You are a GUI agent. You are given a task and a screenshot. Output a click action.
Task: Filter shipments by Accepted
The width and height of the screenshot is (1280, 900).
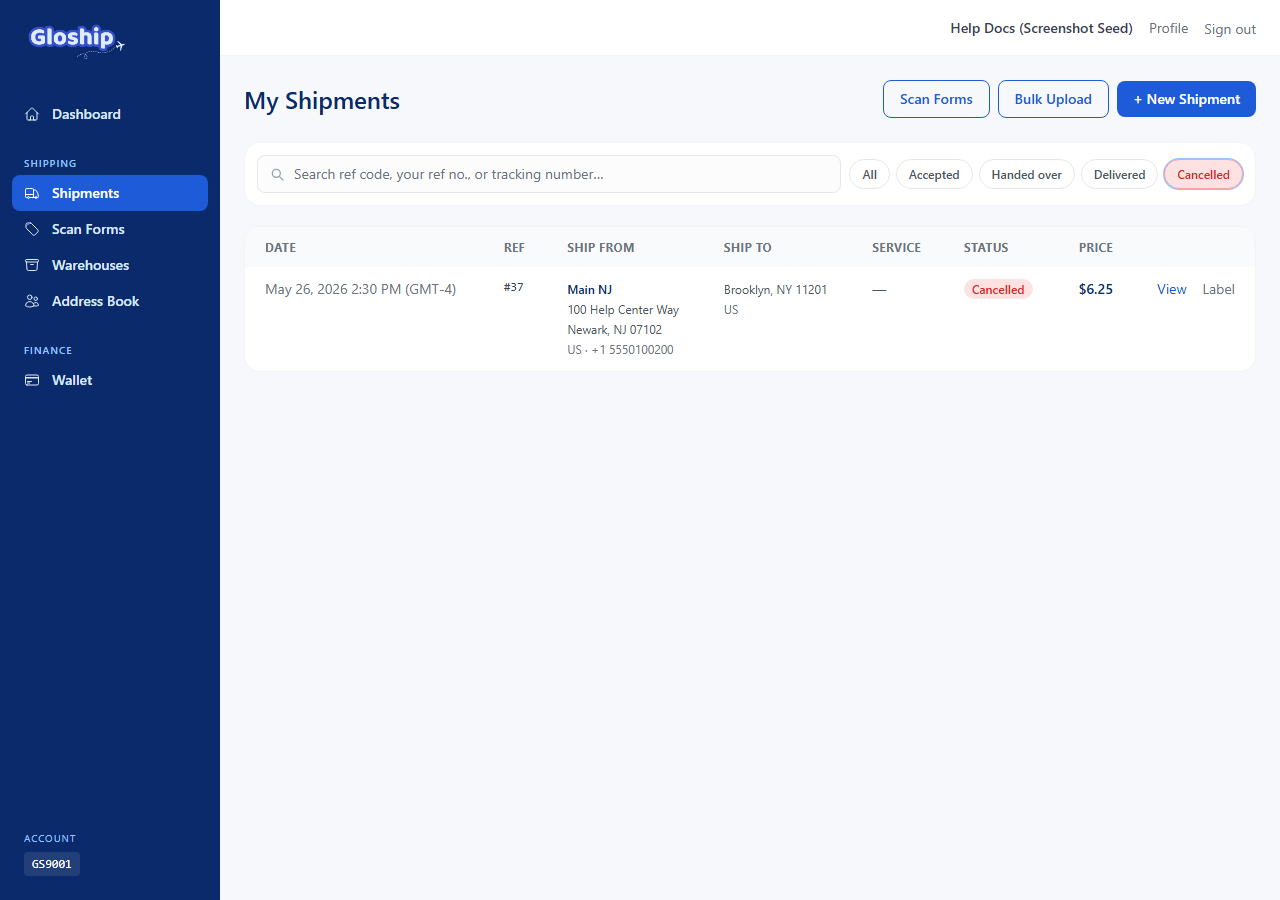coord(934,174)
